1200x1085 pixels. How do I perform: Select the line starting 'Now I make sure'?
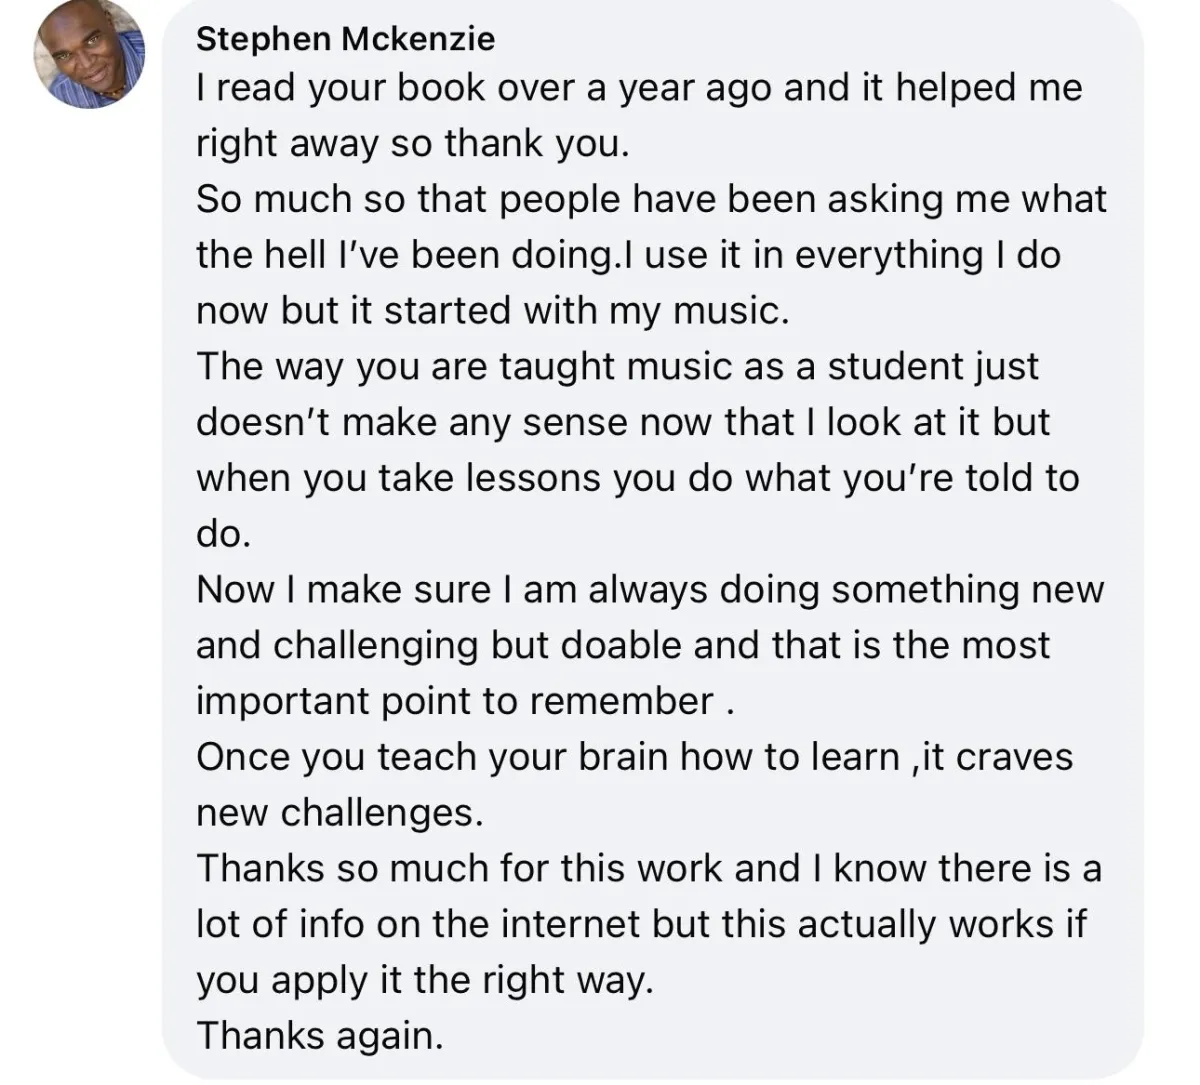pos(650,590)
